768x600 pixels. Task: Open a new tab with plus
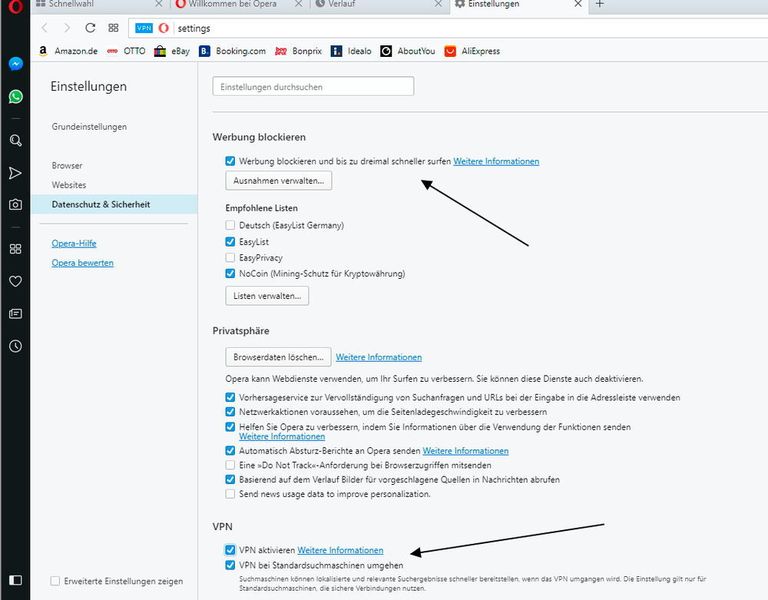[x=600, y=4]
